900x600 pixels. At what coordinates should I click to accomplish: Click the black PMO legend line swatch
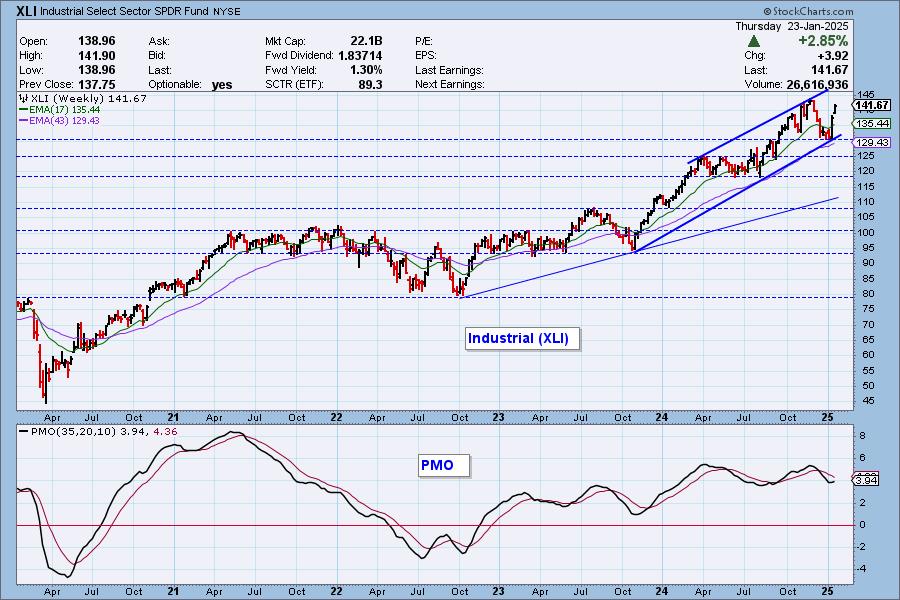[x=24, y=432]
